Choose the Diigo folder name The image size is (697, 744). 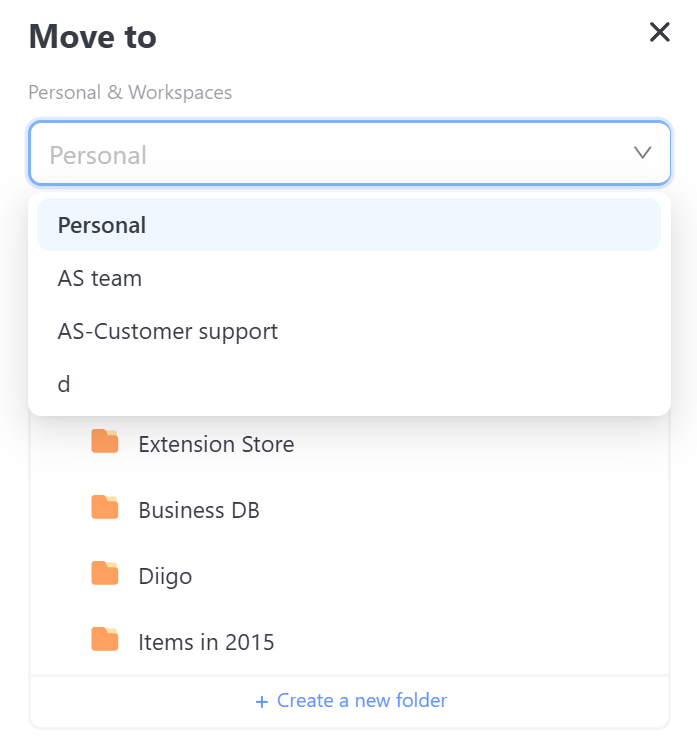tap(165, 577)
